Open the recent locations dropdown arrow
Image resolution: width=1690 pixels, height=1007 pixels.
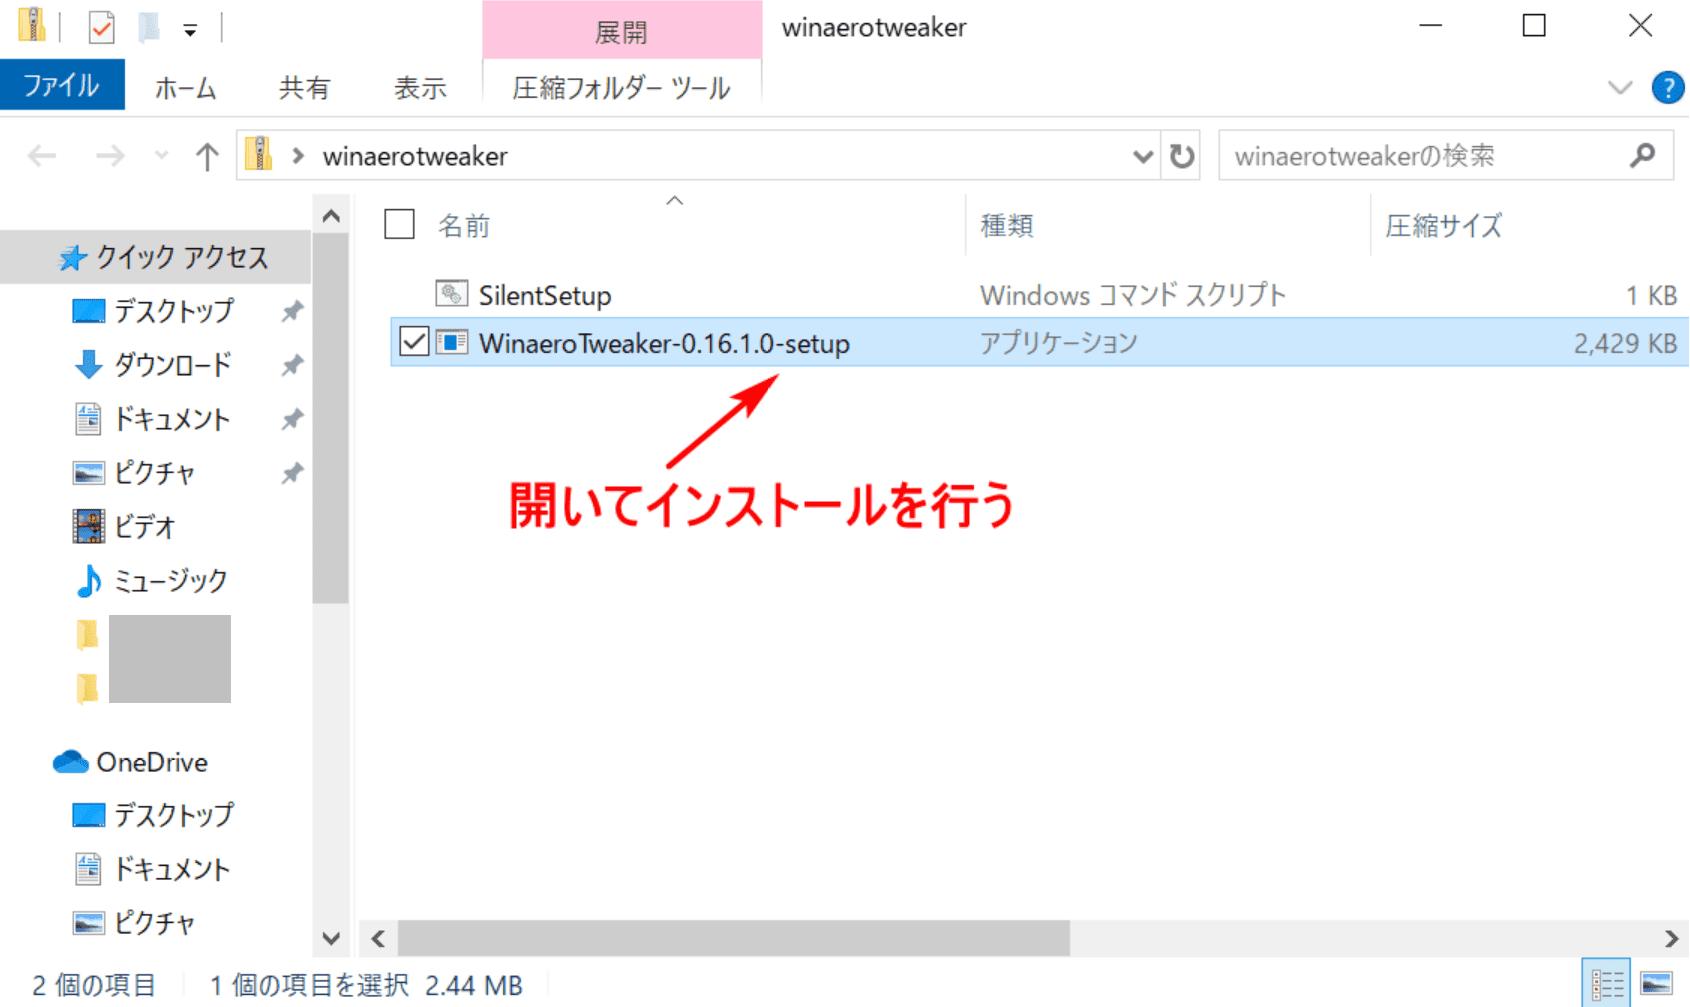coord(161,156)
